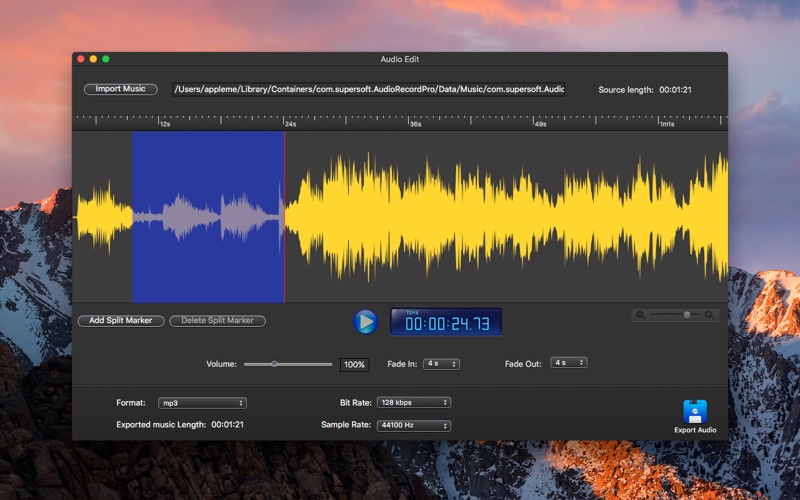The width and height of the screenshot is (800, 500).
Task: Click the music file path field
Action: pyautogui.click(x=369, y=89)
